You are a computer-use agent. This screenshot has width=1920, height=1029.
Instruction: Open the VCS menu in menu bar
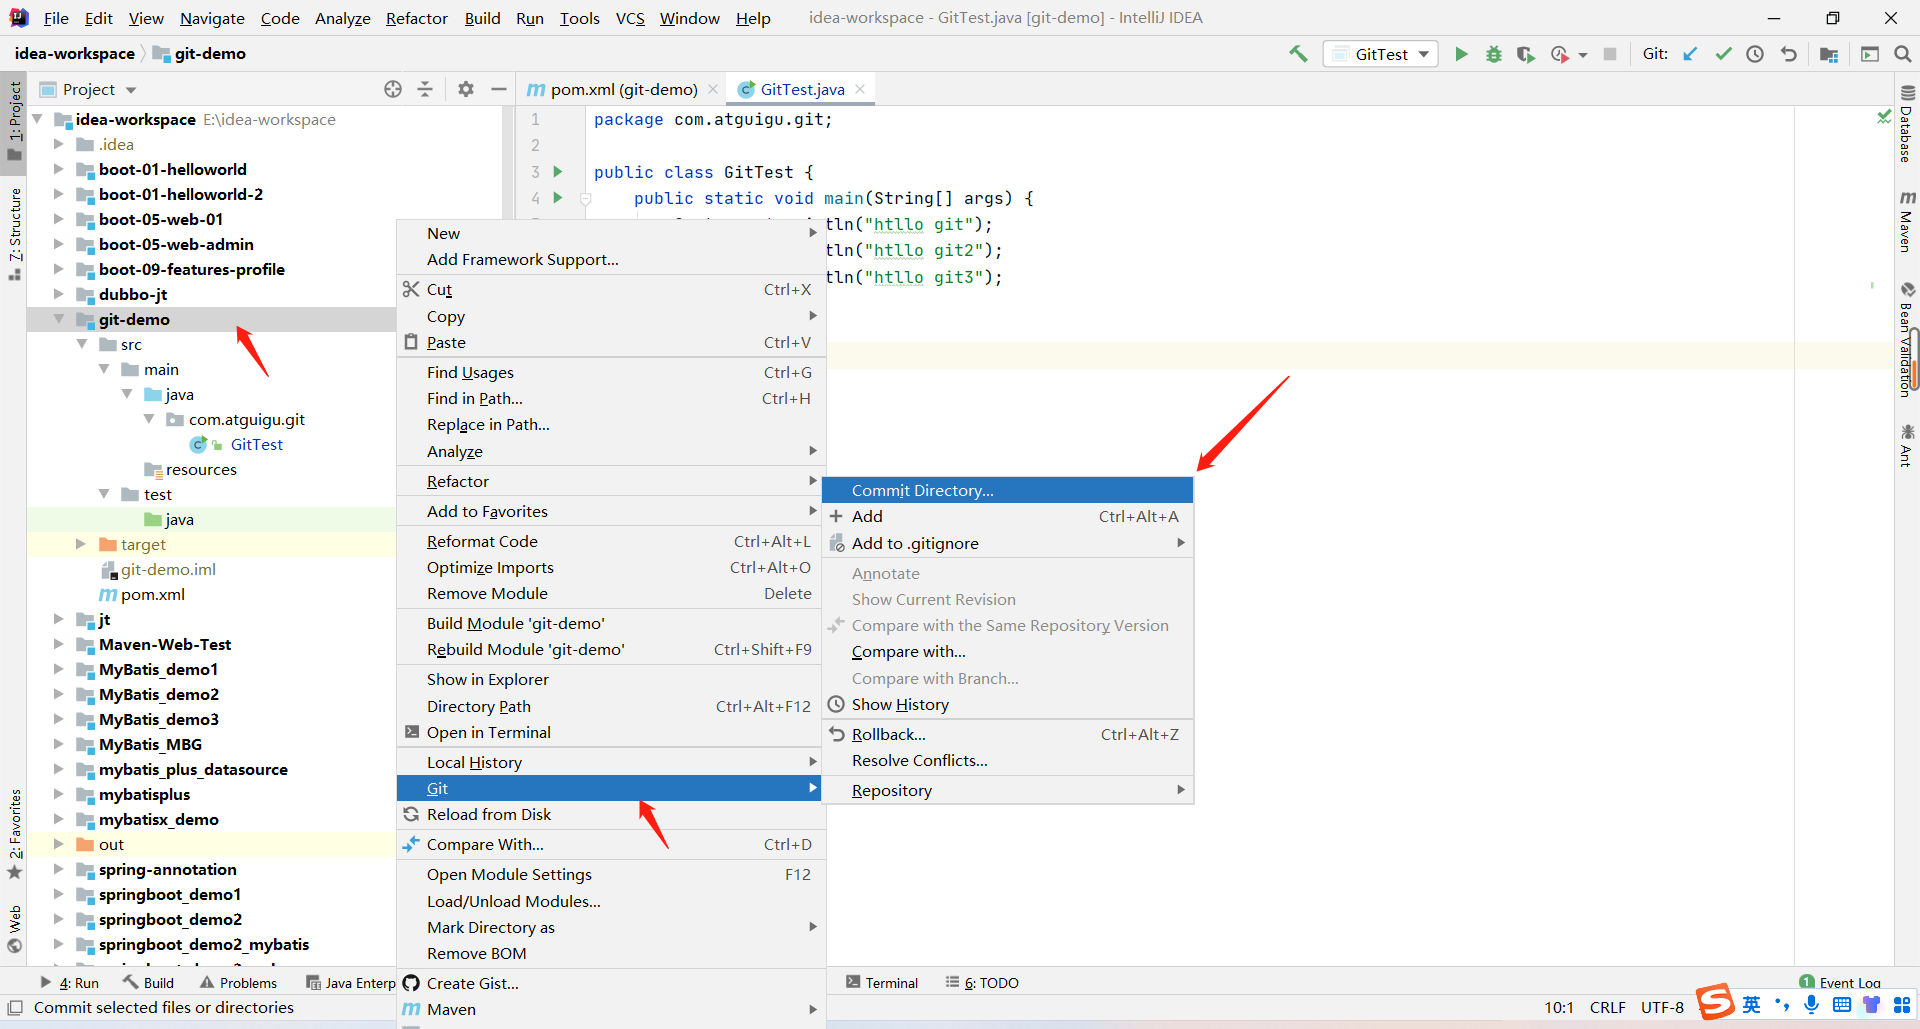[630, 18]
